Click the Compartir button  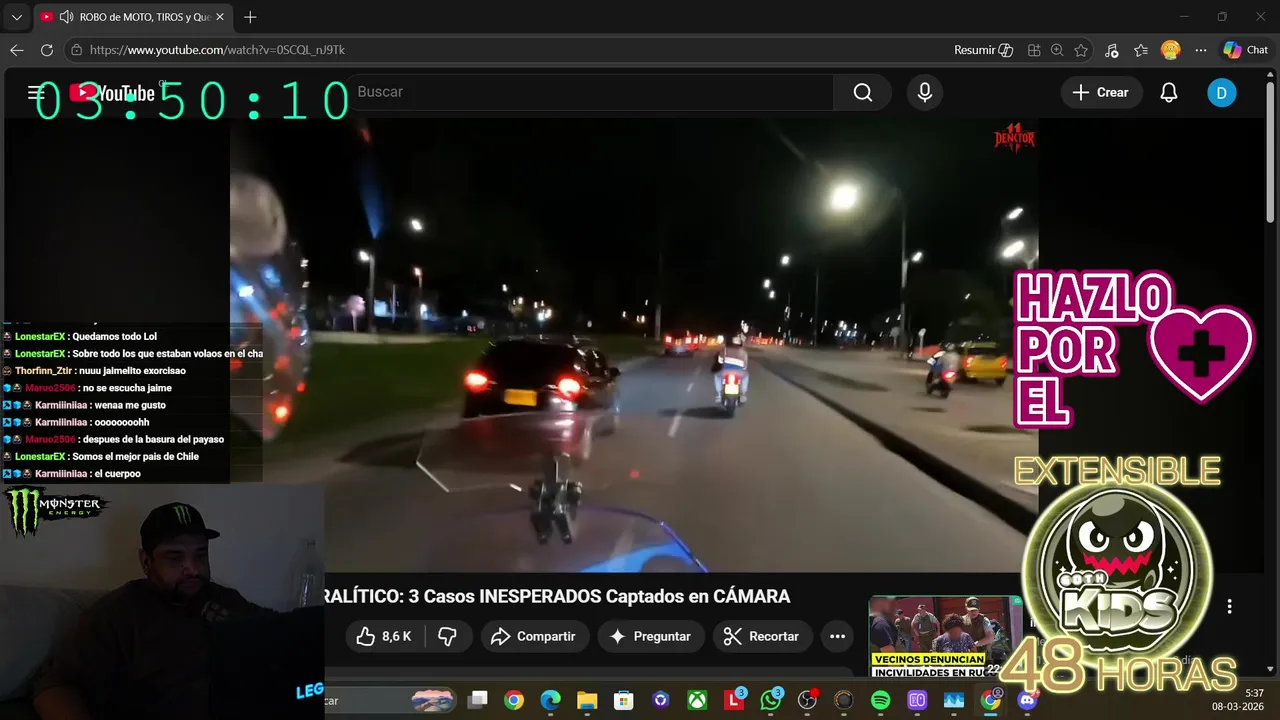coord(532,636)
